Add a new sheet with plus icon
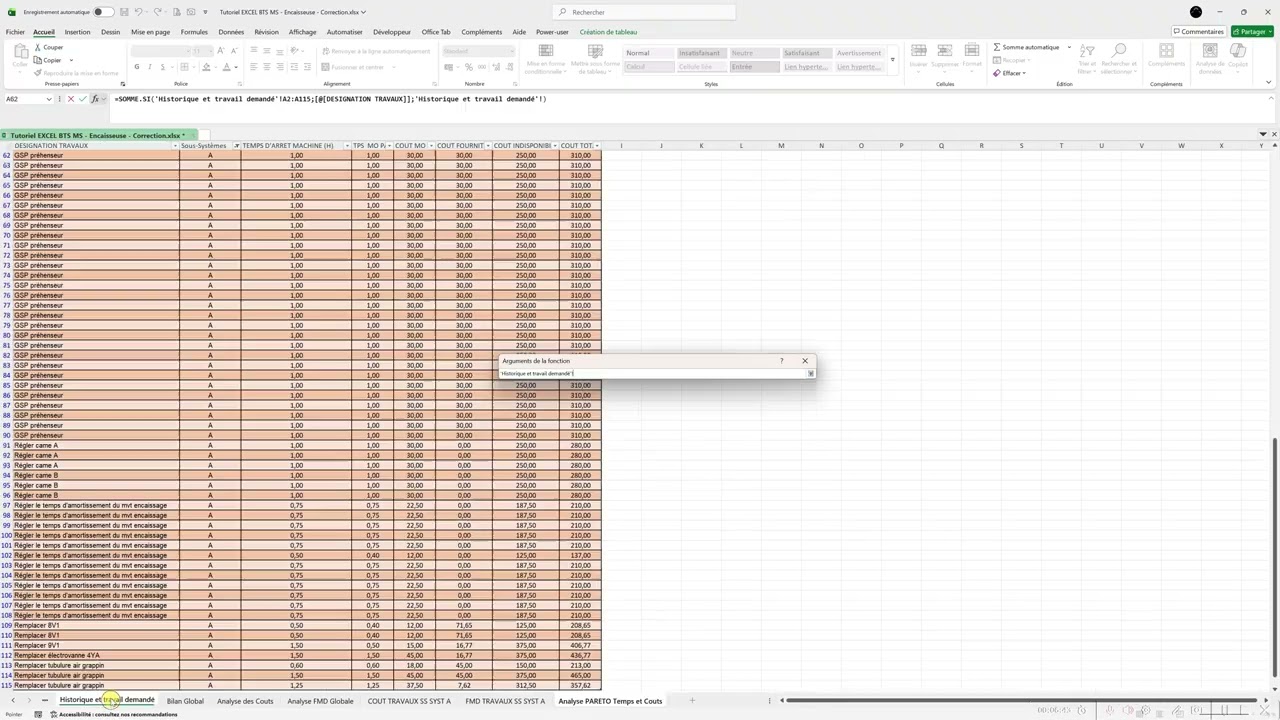The width and height of the screenshot is (1280, 720). (691, 700)
